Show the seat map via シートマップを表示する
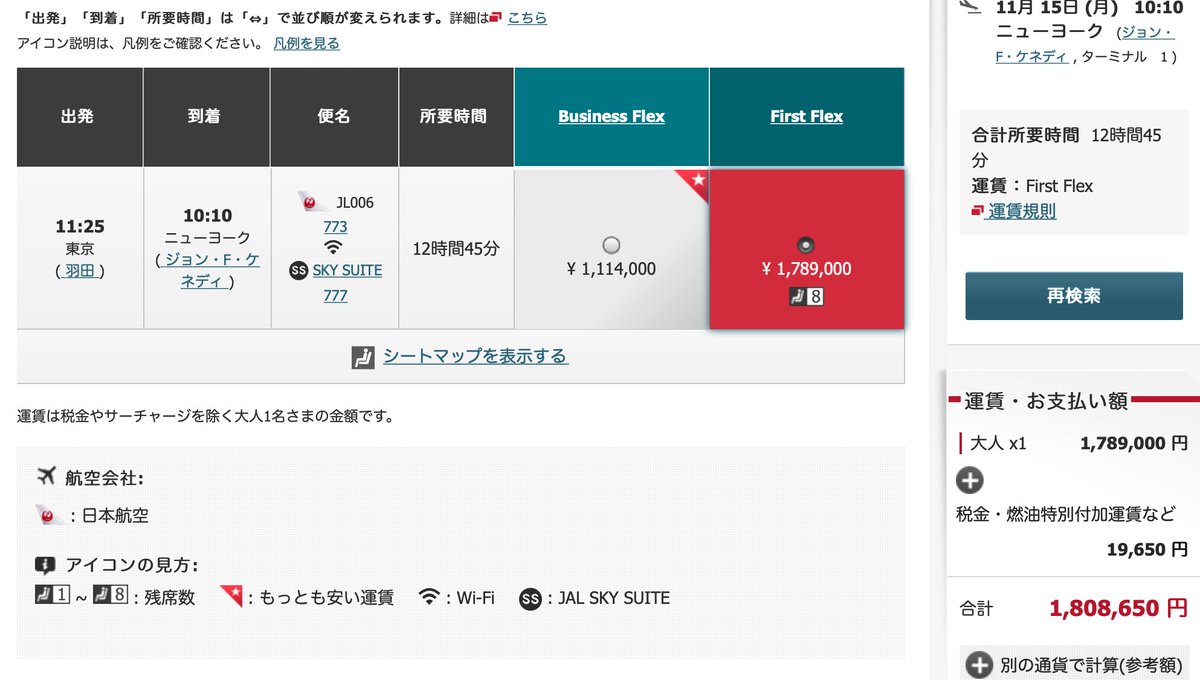This screenshot has height=680, width=1200. [476, 356]
